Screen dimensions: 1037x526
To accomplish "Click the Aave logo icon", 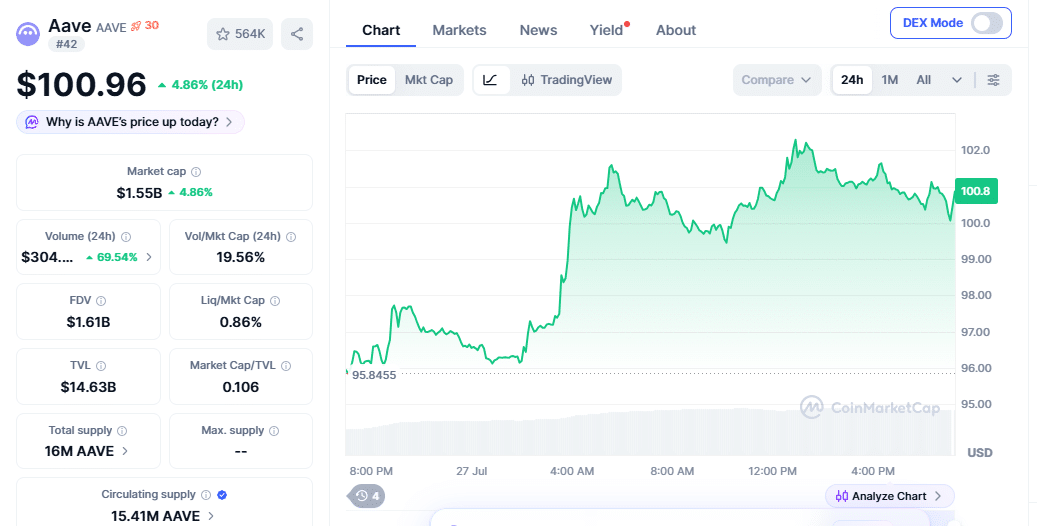I will point(28,34).
